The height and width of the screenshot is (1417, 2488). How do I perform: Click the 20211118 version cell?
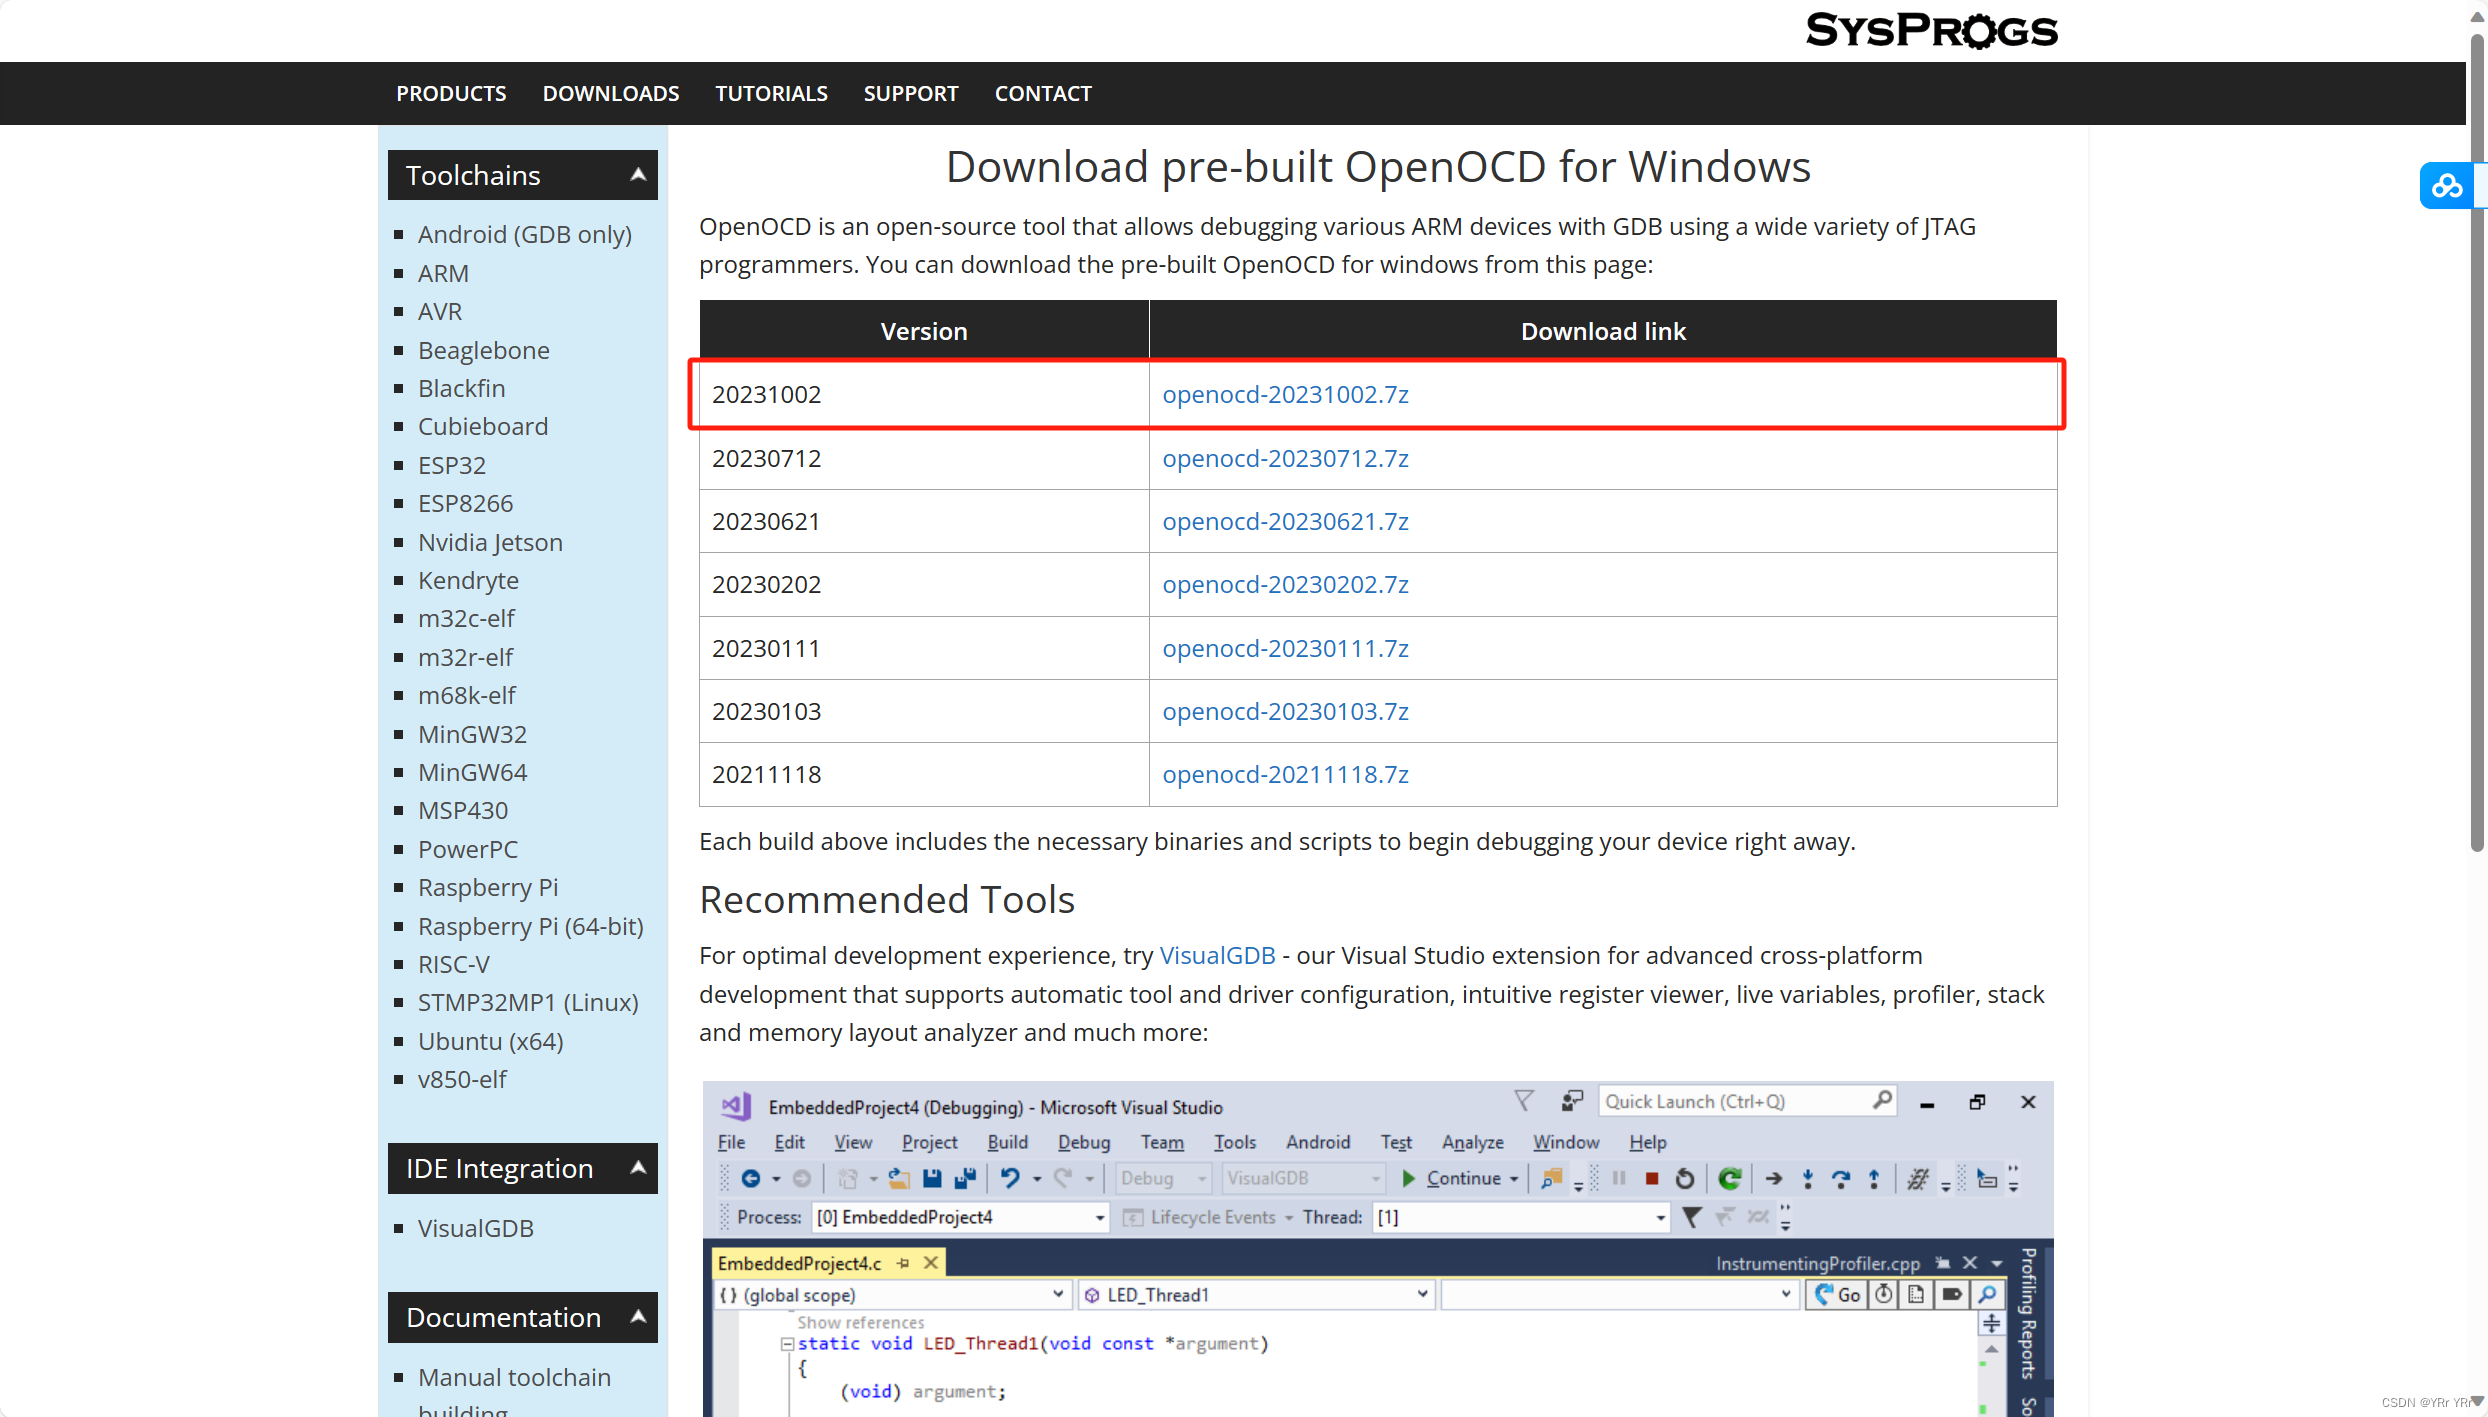click(924, 774)
